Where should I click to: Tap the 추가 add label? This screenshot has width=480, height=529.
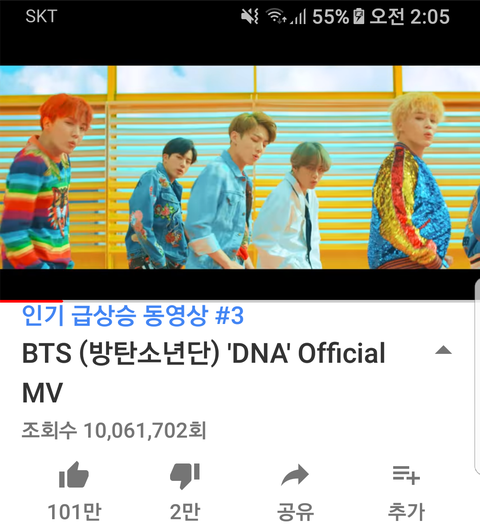pyautogui.click(x=406, y=512)
